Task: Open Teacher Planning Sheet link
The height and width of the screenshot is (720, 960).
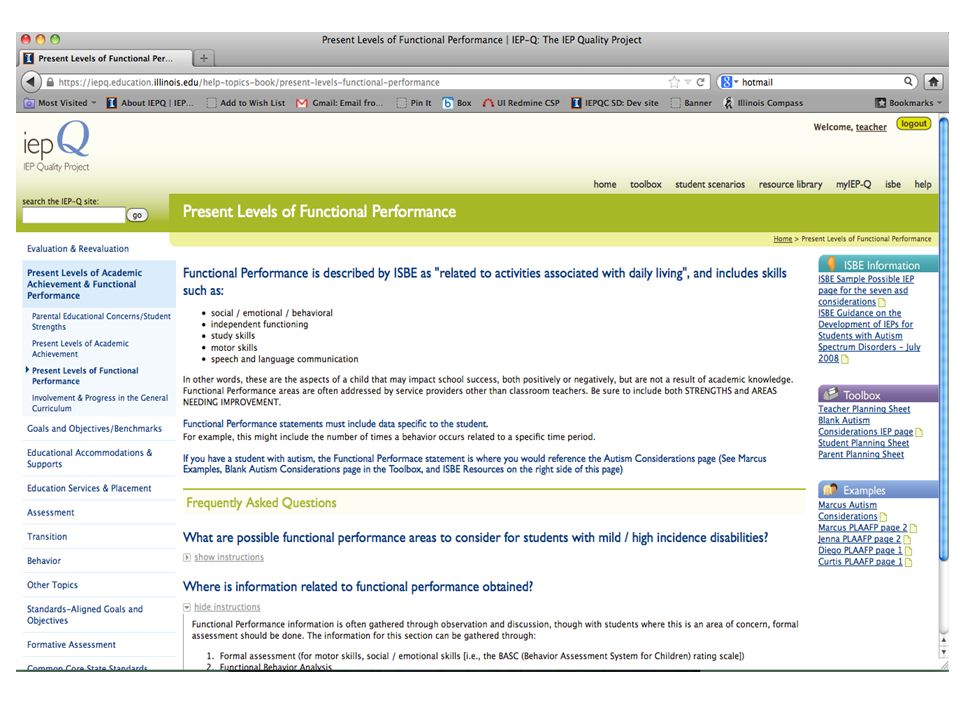Action: (x=864, y=409)
